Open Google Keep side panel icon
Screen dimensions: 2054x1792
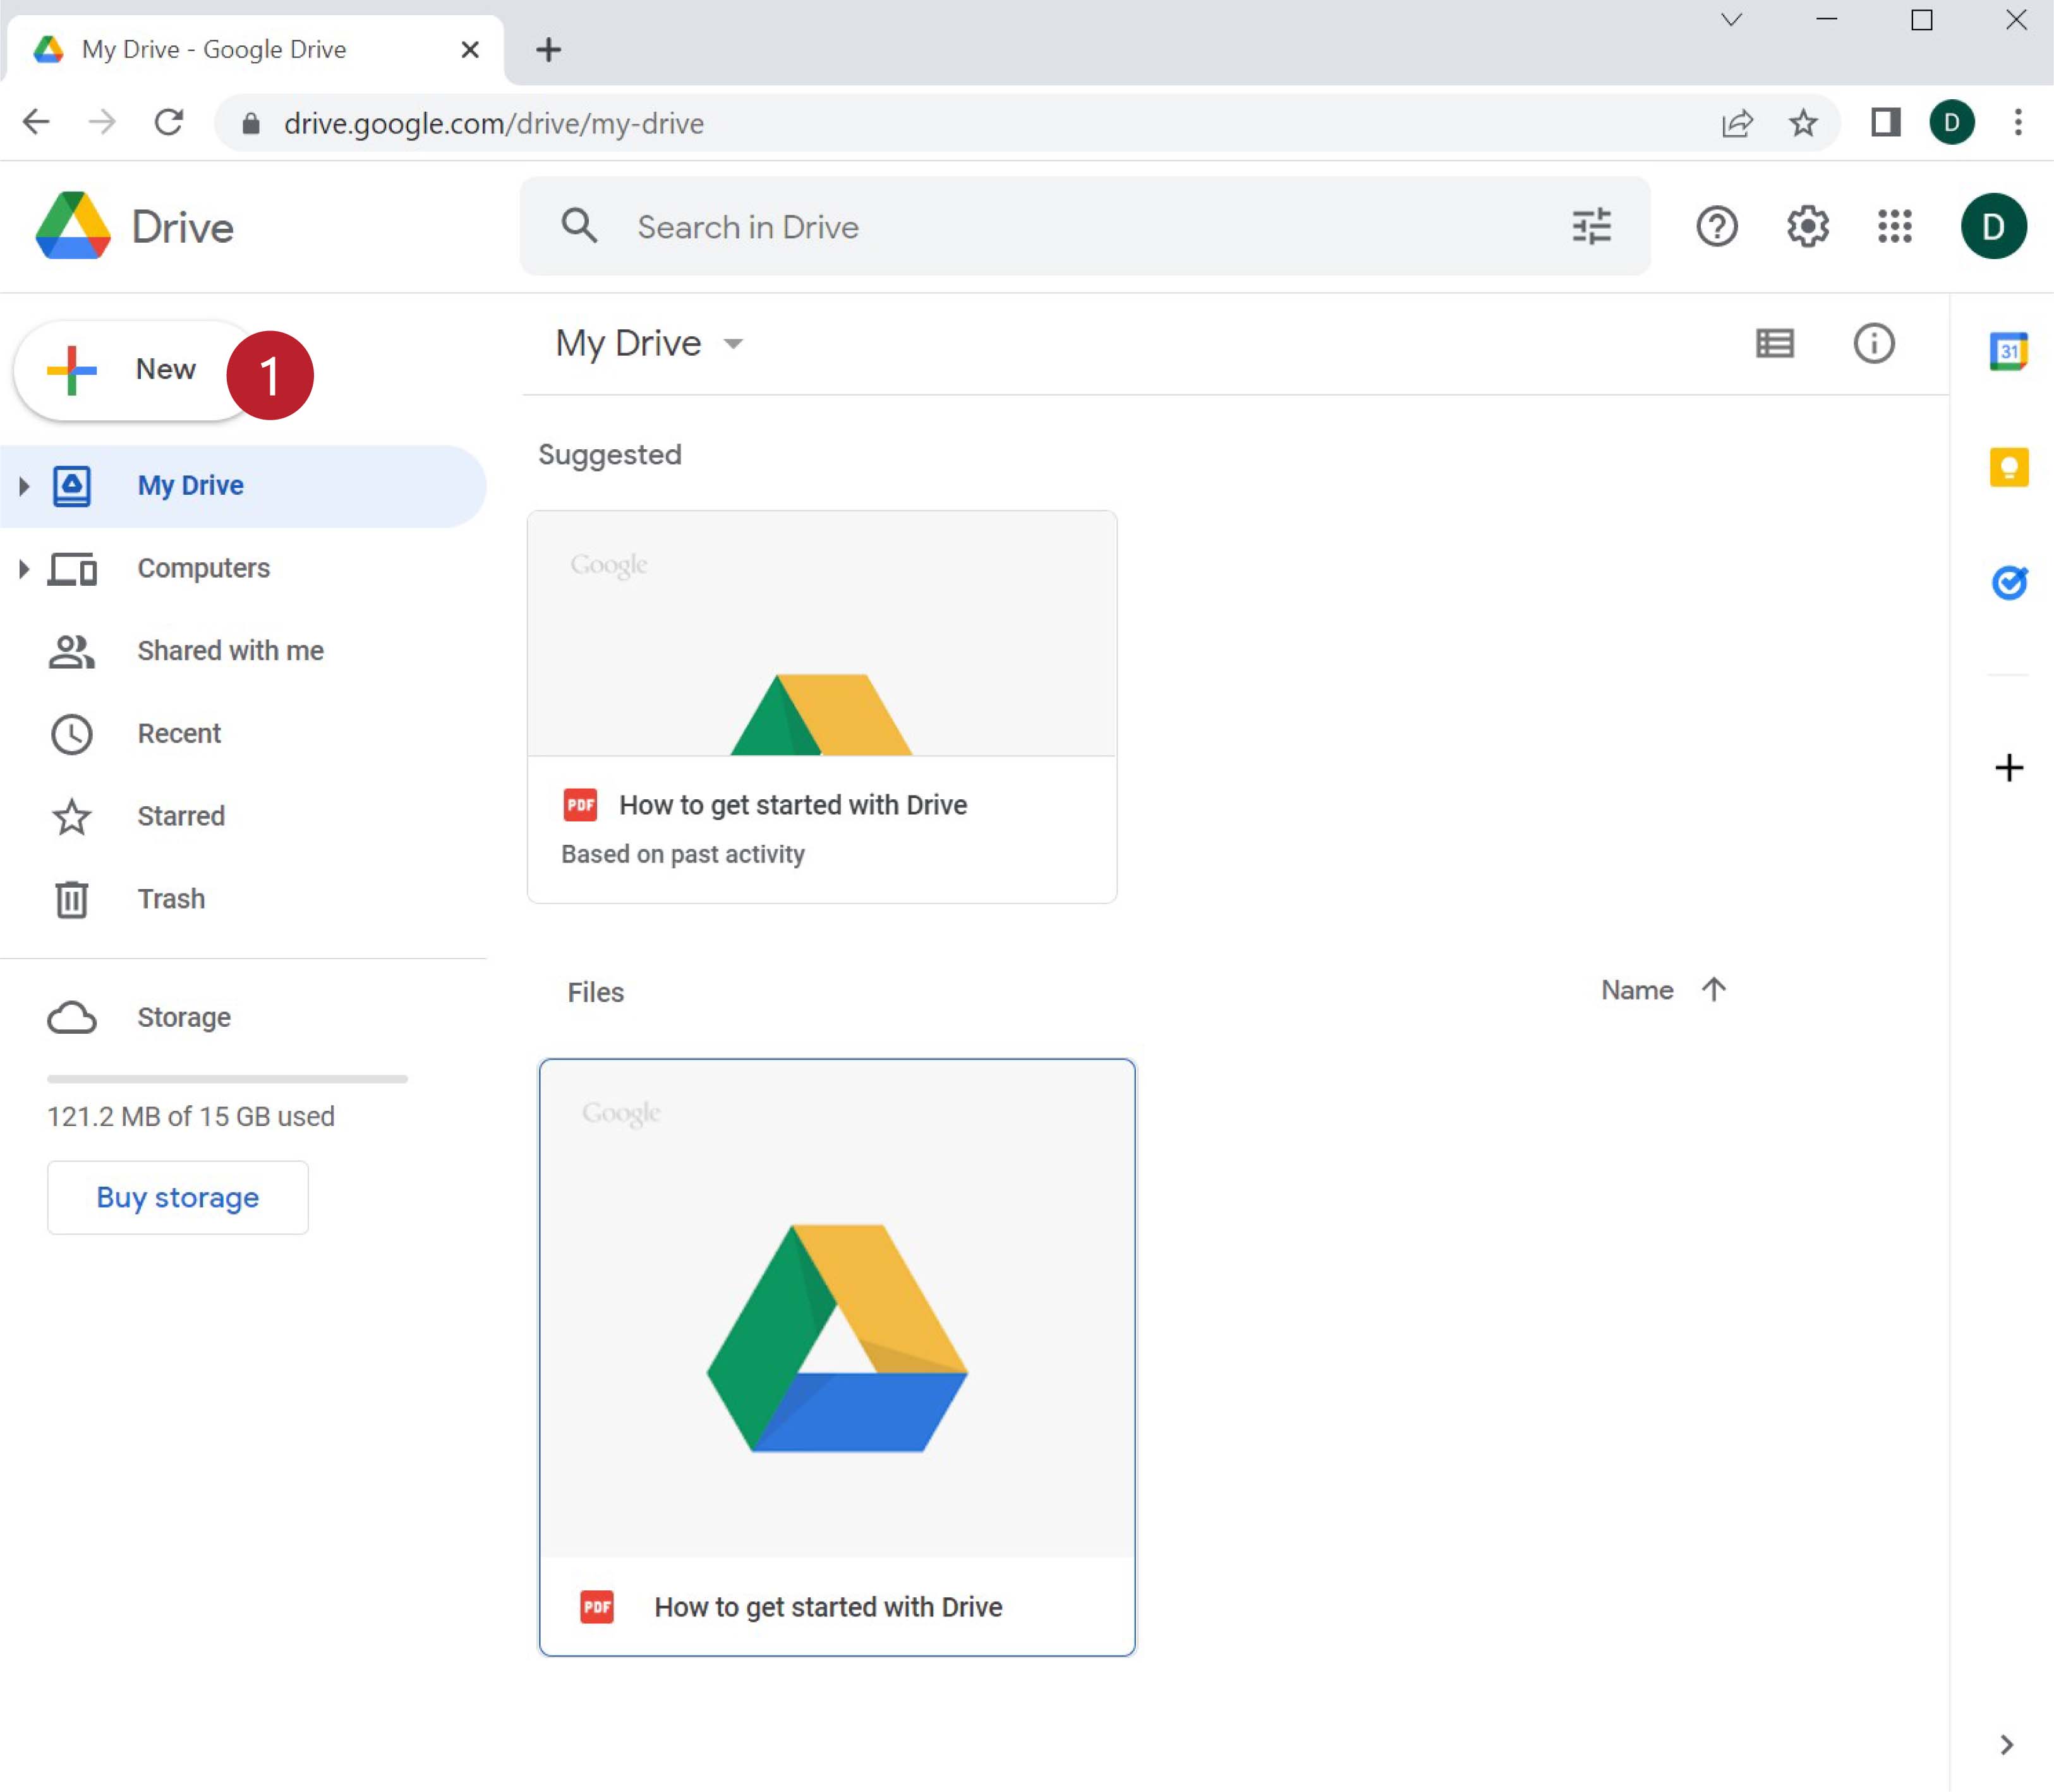pos(2008,467)
